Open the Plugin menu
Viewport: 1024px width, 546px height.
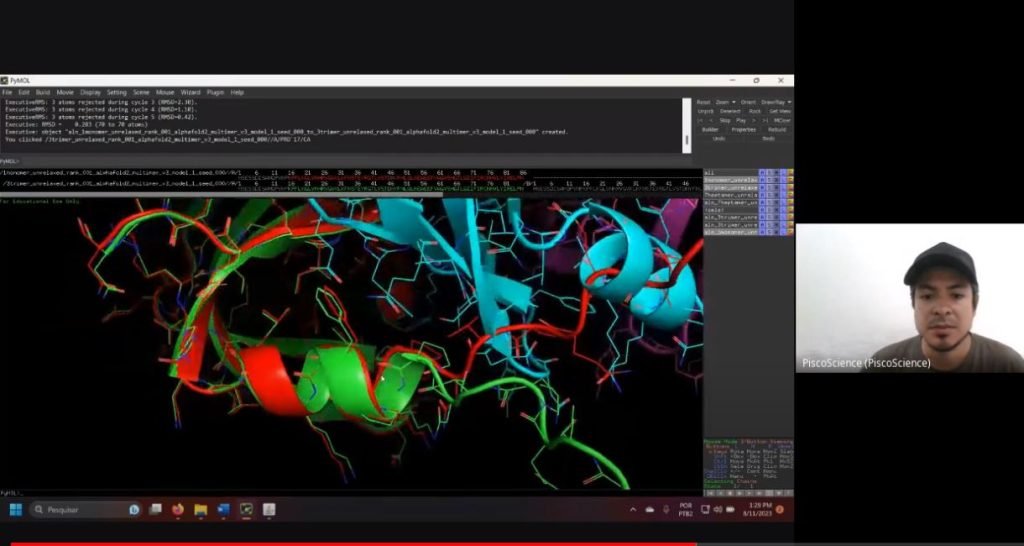tap(214, 92)
